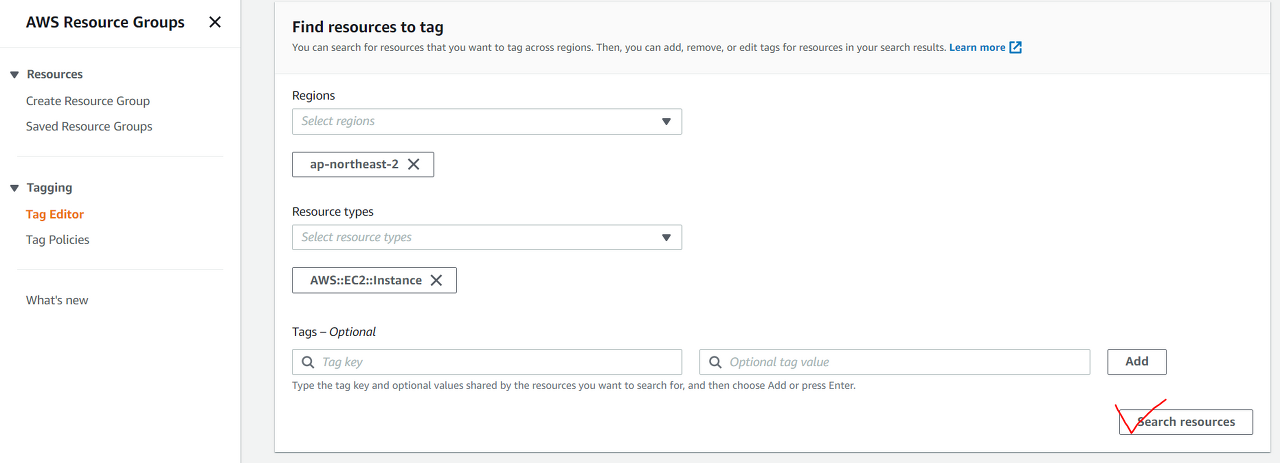
Task: Open the Select resource types dropdown
Action: point(487,237)
